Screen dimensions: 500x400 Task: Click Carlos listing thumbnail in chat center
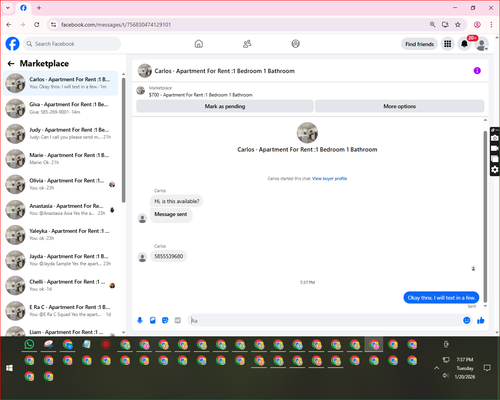(307, 133)
